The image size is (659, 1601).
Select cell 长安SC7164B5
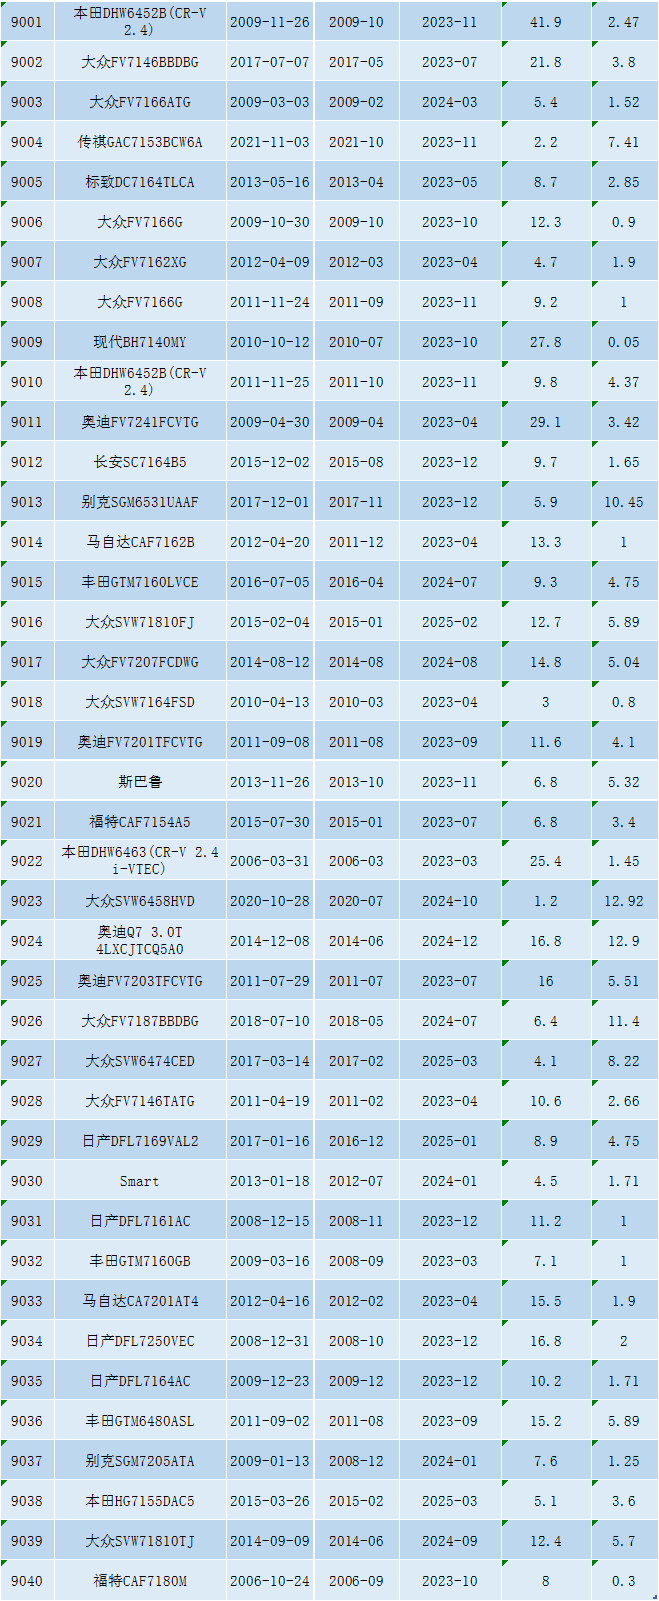click(140, 462)
